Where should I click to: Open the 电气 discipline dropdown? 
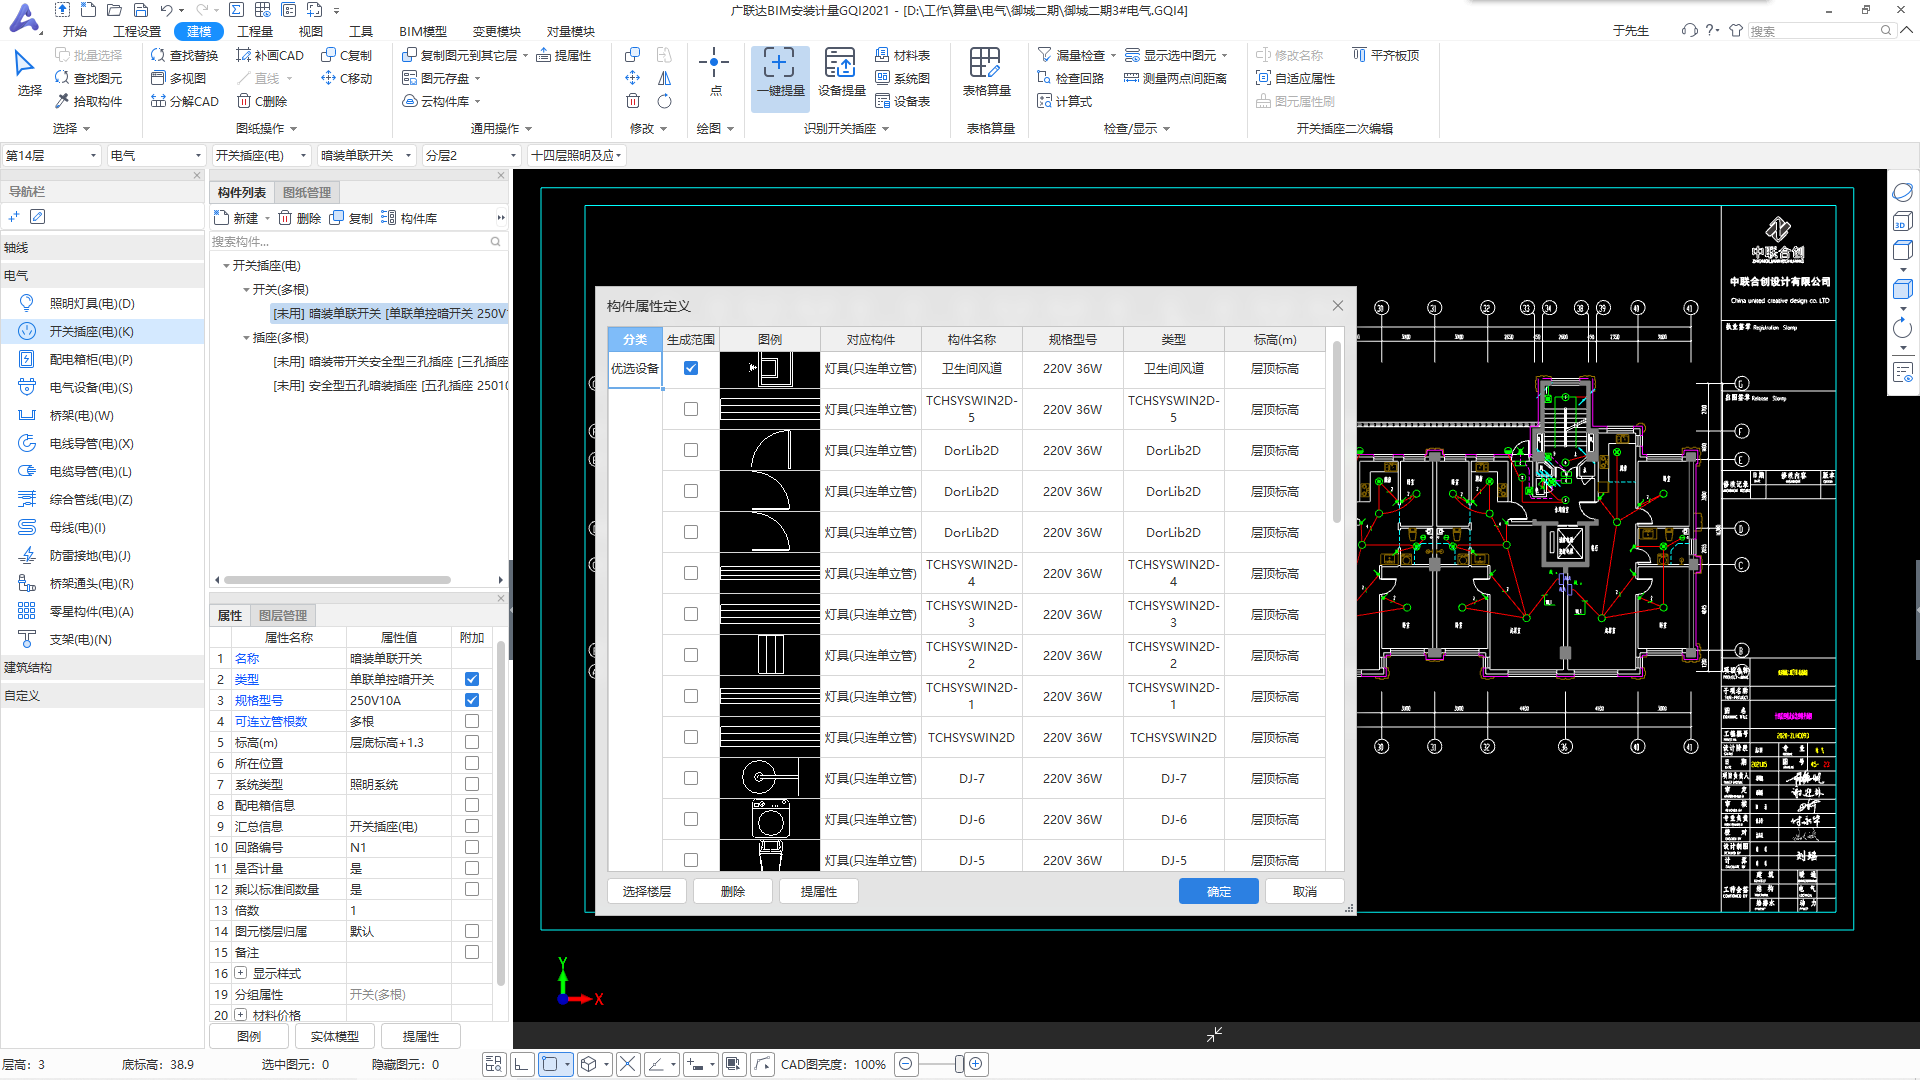pyautogui.click(x=156, y=155)
